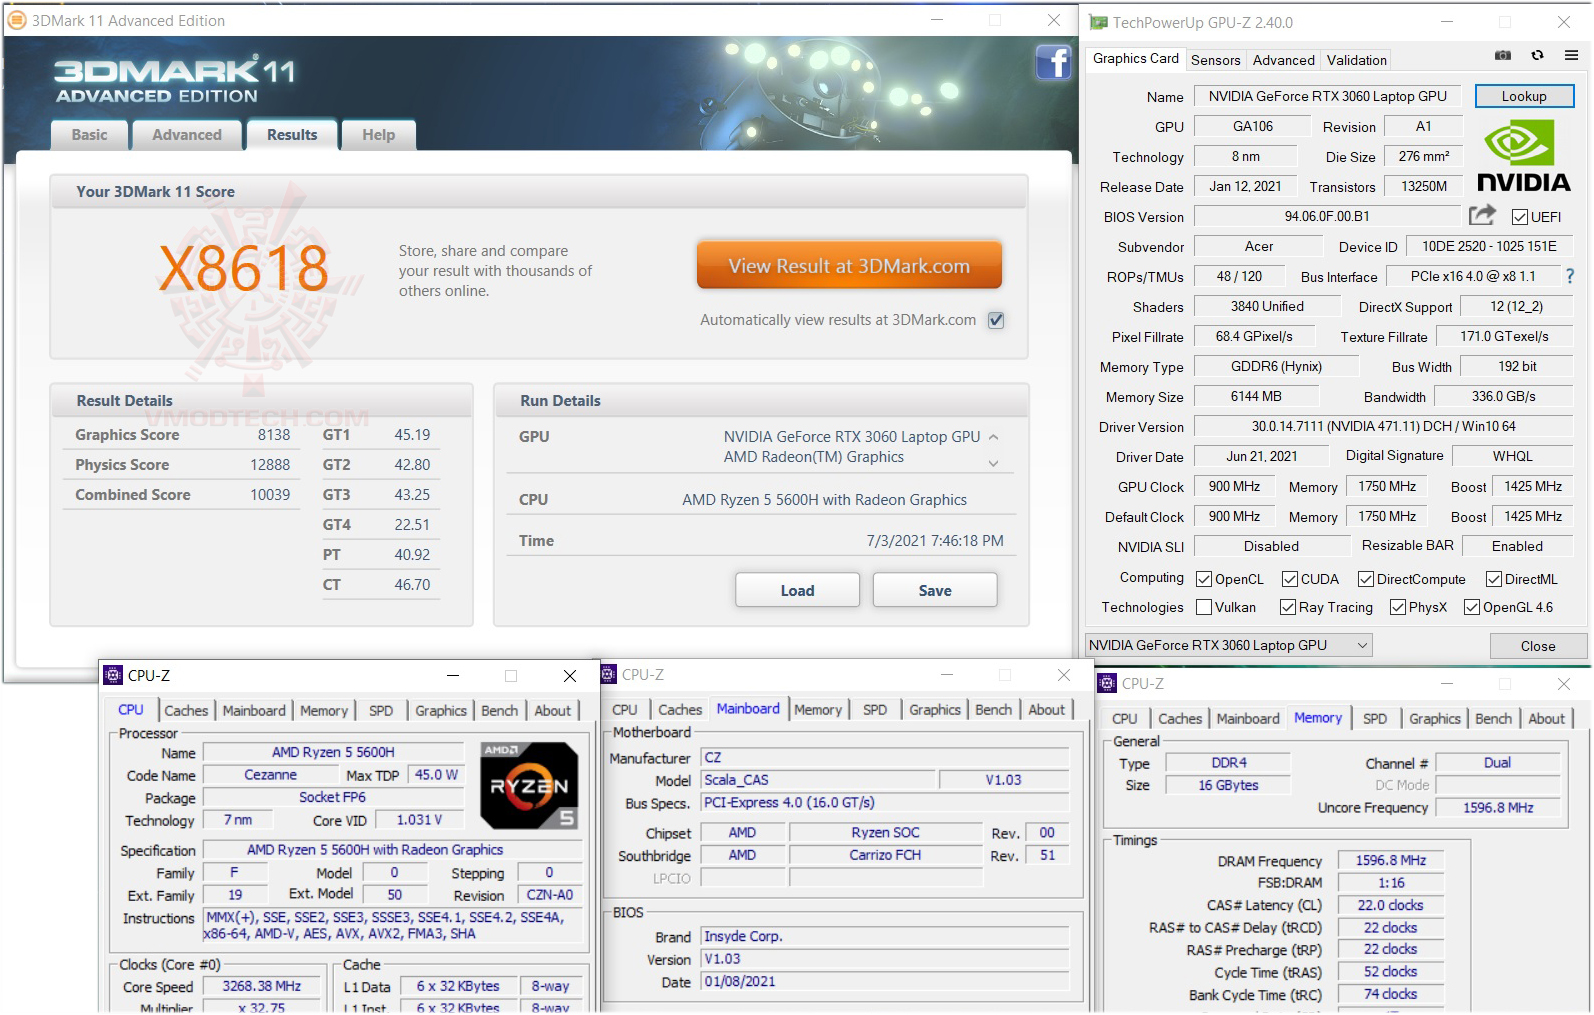
Task: Click the down arrow in the Run Details GPU list
Action: point(993,463)
